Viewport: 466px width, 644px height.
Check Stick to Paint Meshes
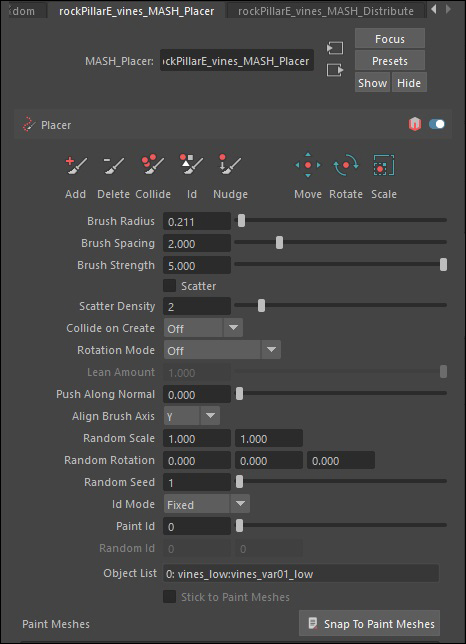pos(170,597)
